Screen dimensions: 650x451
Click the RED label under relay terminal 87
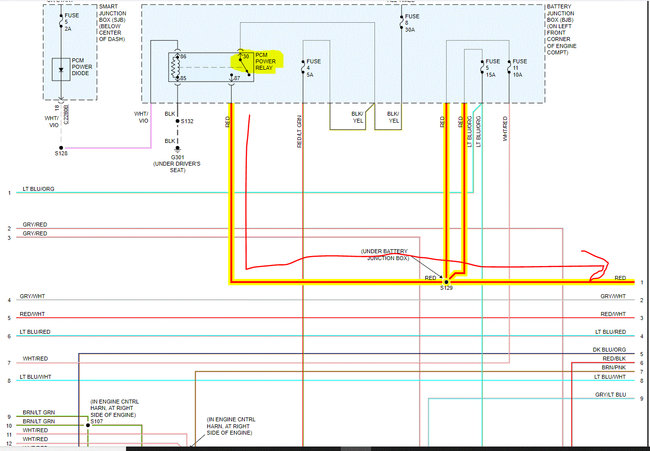click(x=228, y=121)
